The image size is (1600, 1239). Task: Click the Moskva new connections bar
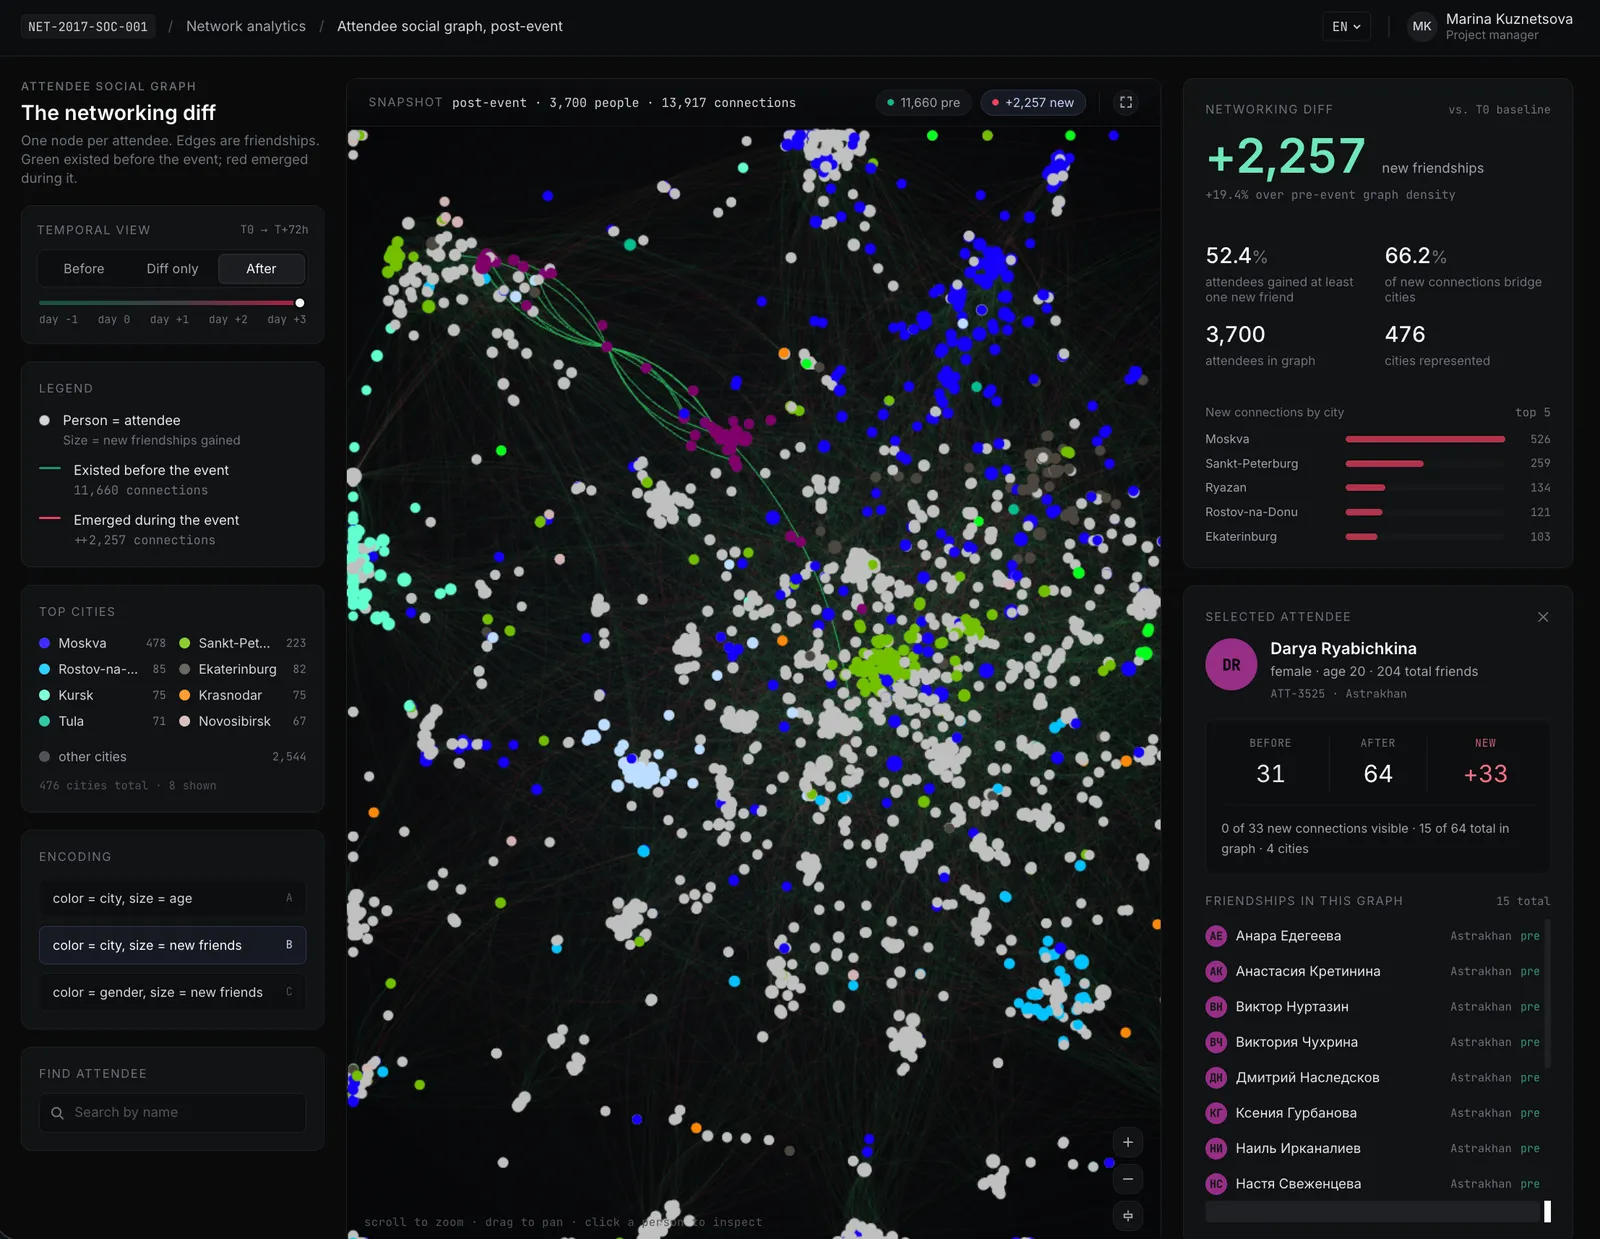[1425, 439]
